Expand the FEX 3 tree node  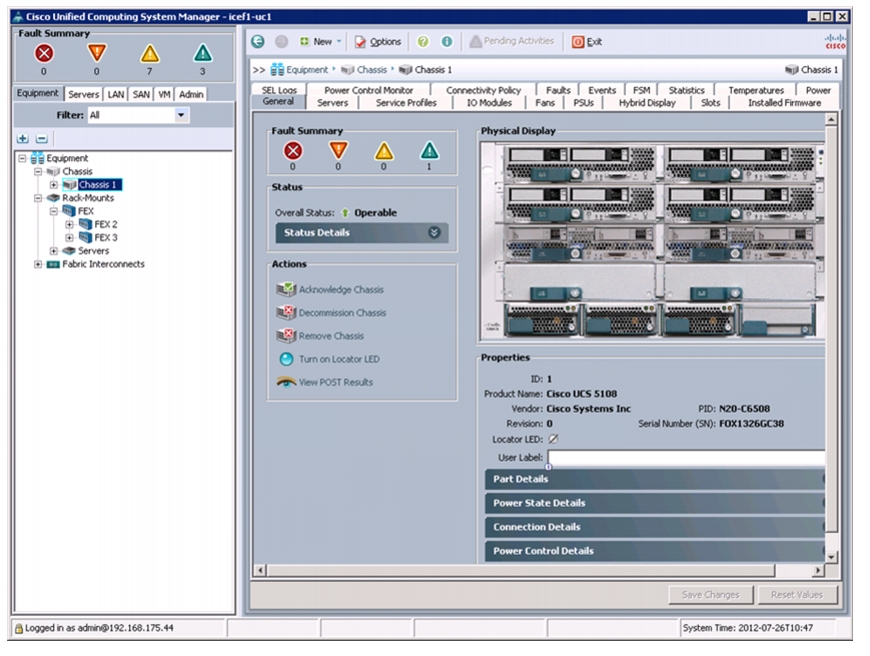pos(69,238)
